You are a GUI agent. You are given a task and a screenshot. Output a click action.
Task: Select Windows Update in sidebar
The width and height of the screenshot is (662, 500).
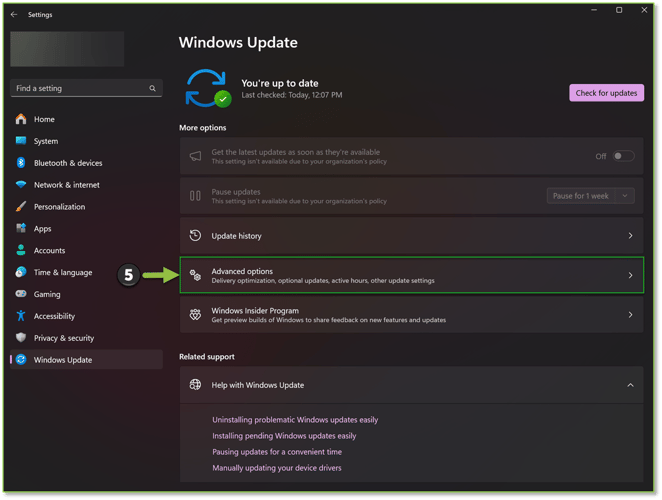tap(86, 359)
